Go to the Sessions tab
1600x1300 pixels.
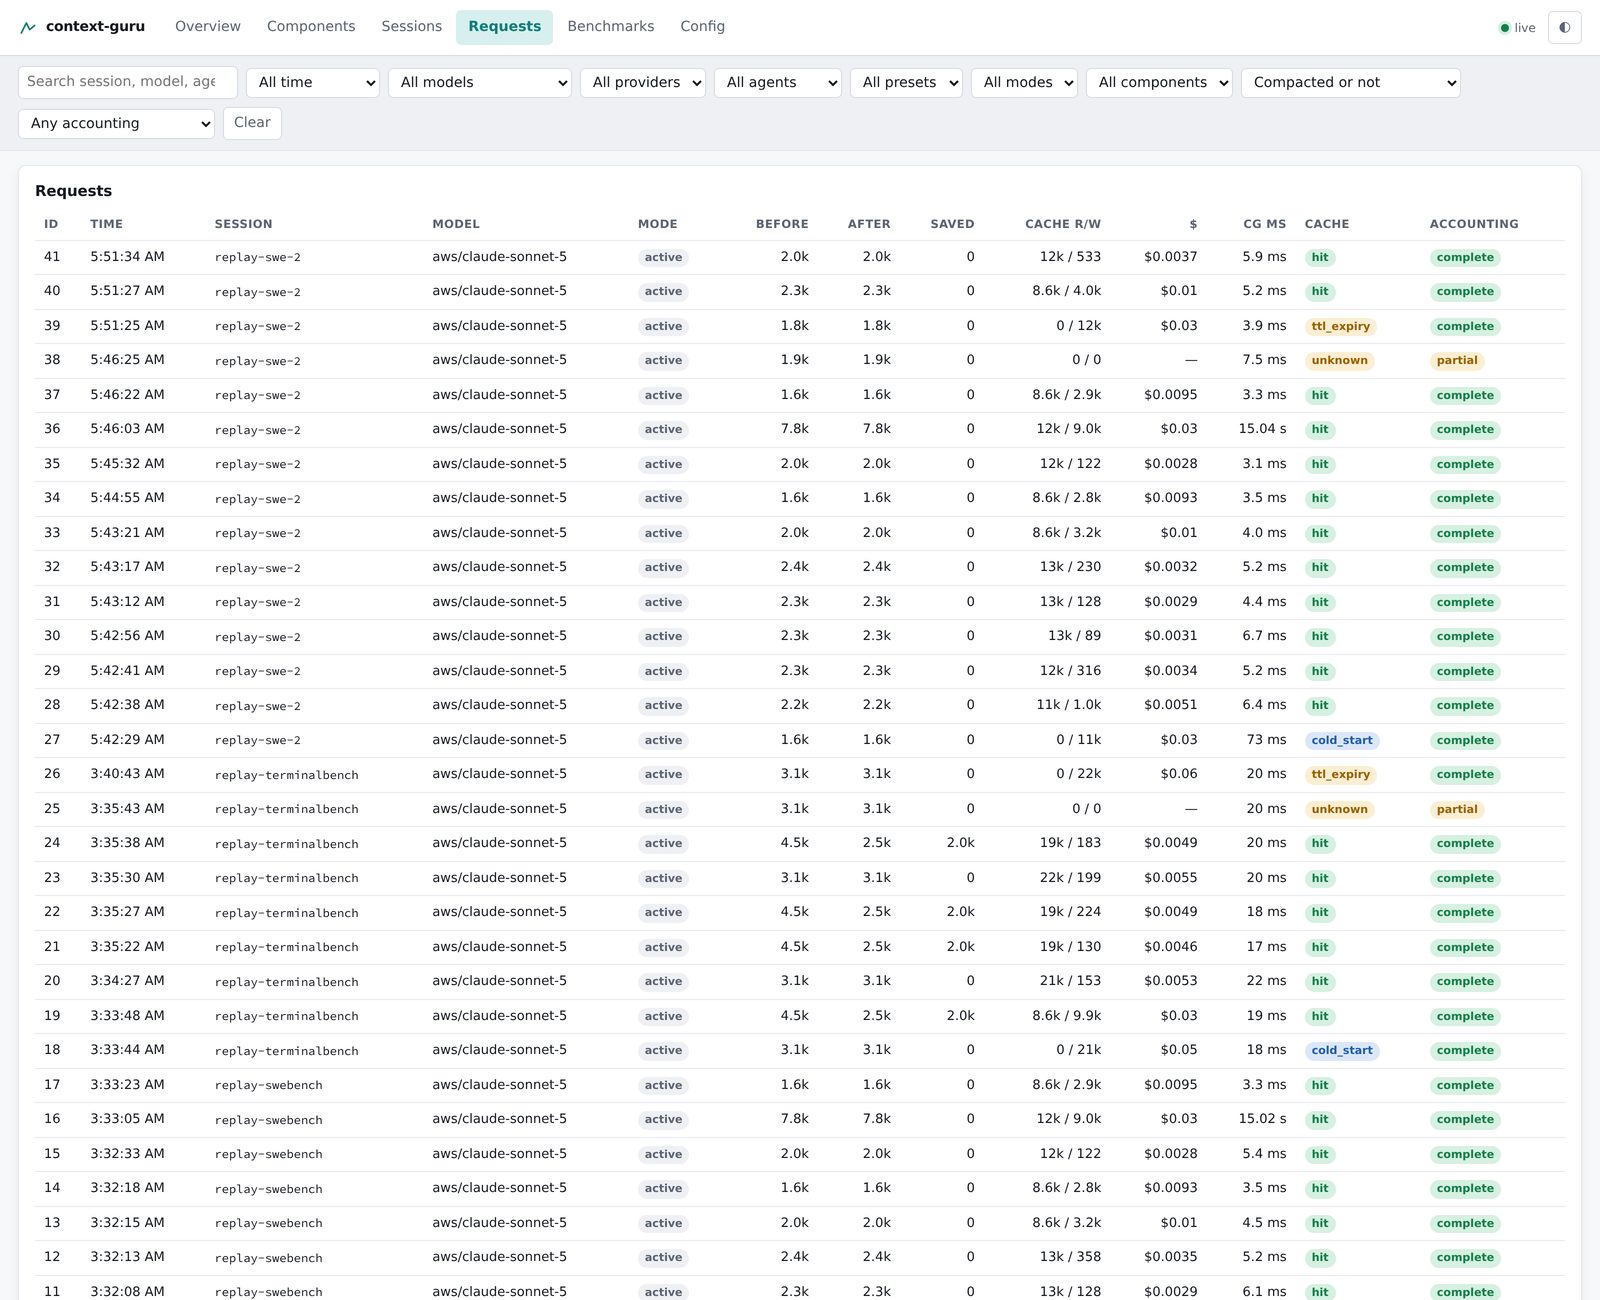point(411,27)
